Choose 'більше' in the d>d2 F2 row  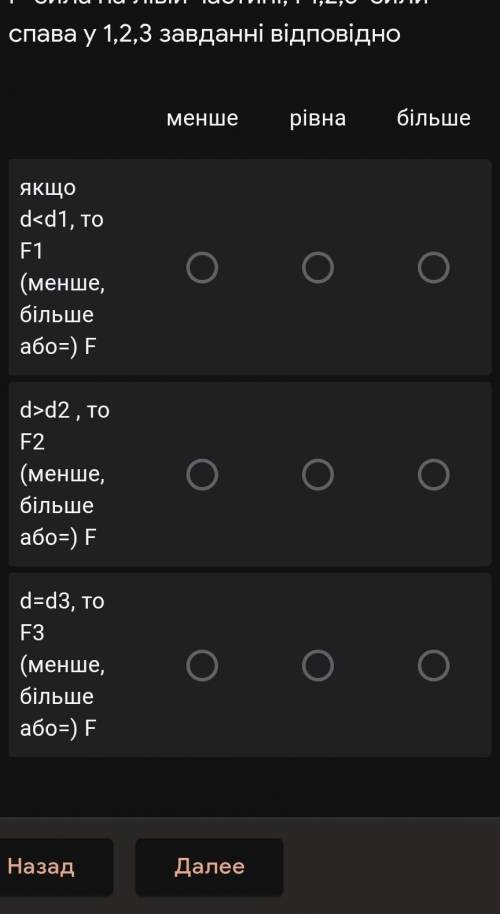pyautogui.click(x=434, y=474)
